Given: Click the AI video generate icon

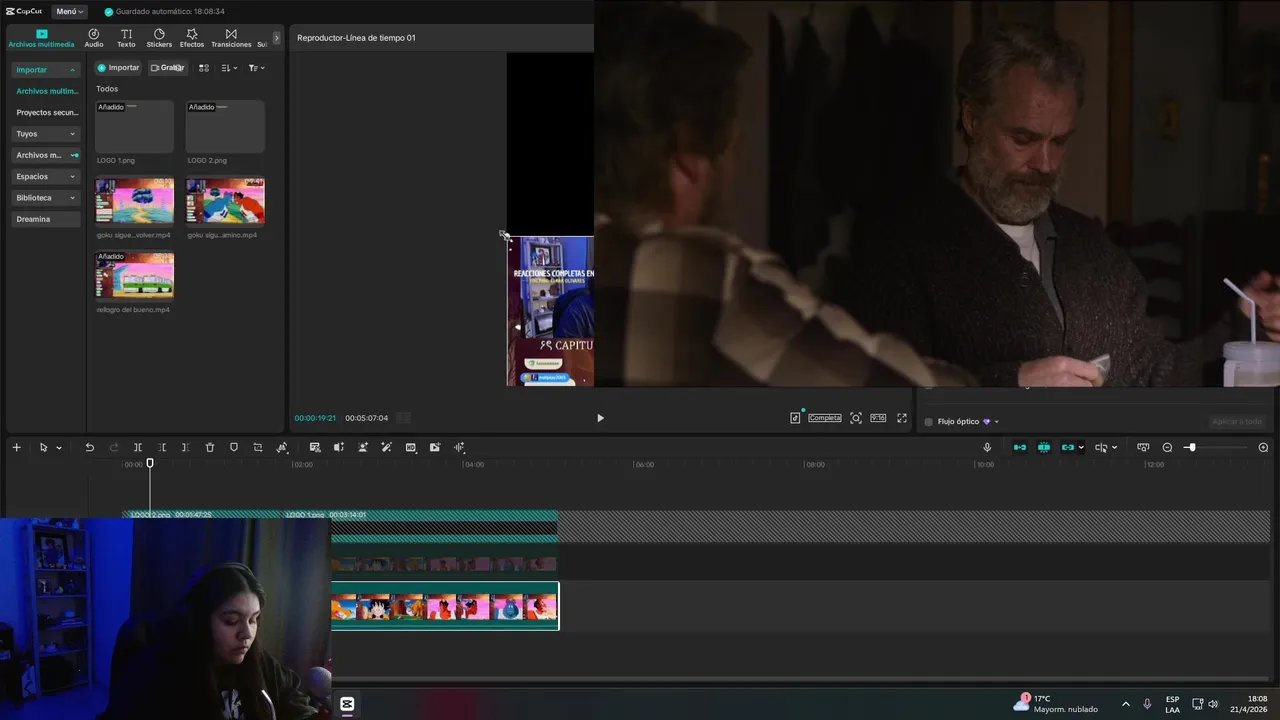Looking at the screenshot, I should pyautogui.click(x=435, y=447).
